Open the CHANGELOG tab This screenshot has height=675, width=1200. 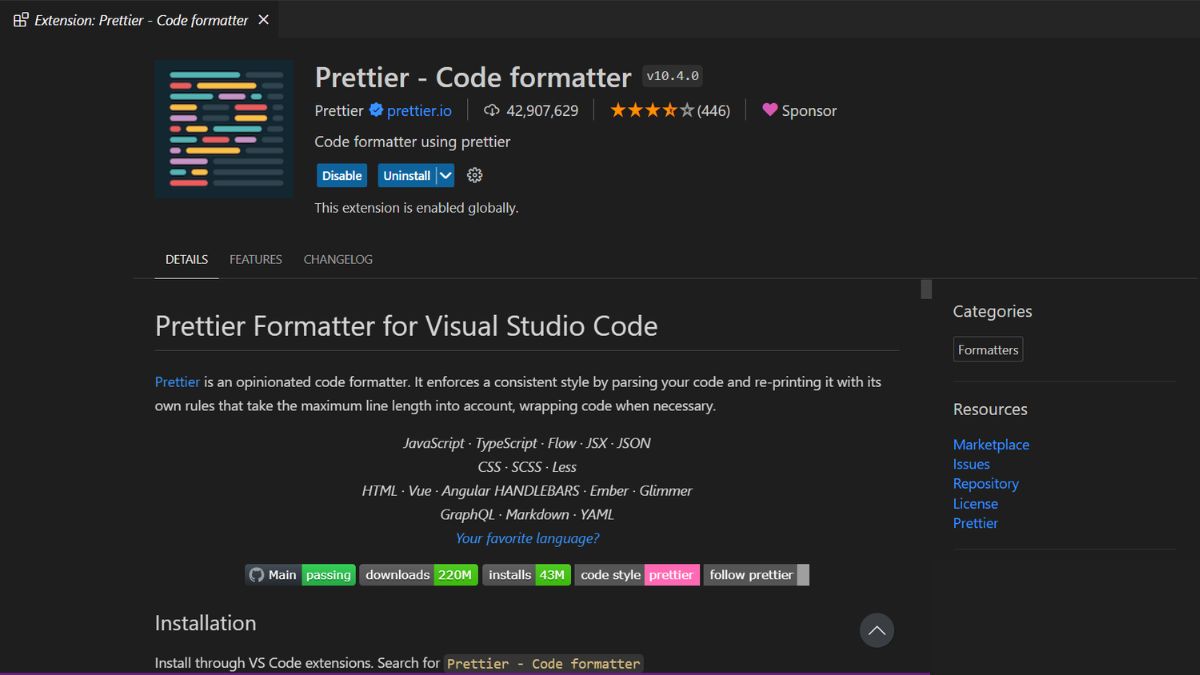(338, 259)
